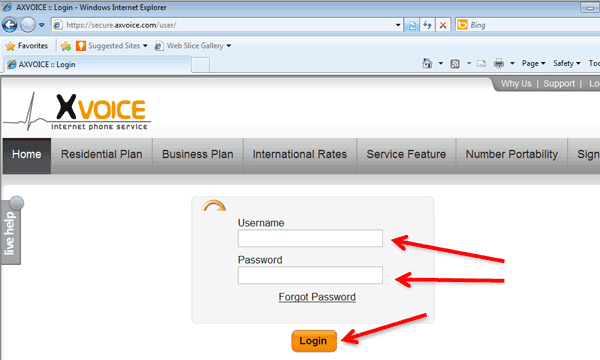Expand the Feeds dropdown arrow

tap(469, 64)
